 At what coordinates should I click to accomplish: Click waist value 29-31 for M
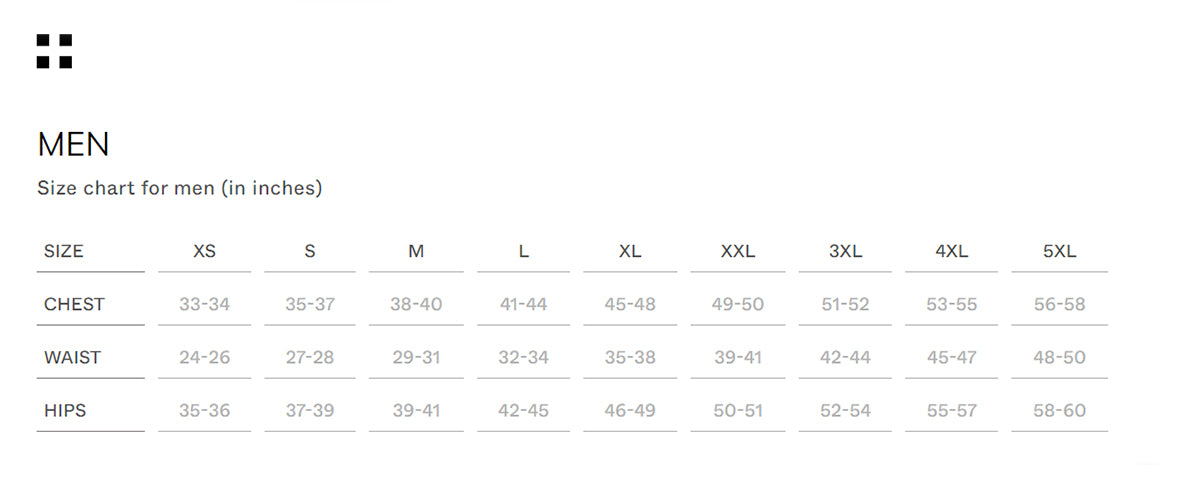point(416,357)
